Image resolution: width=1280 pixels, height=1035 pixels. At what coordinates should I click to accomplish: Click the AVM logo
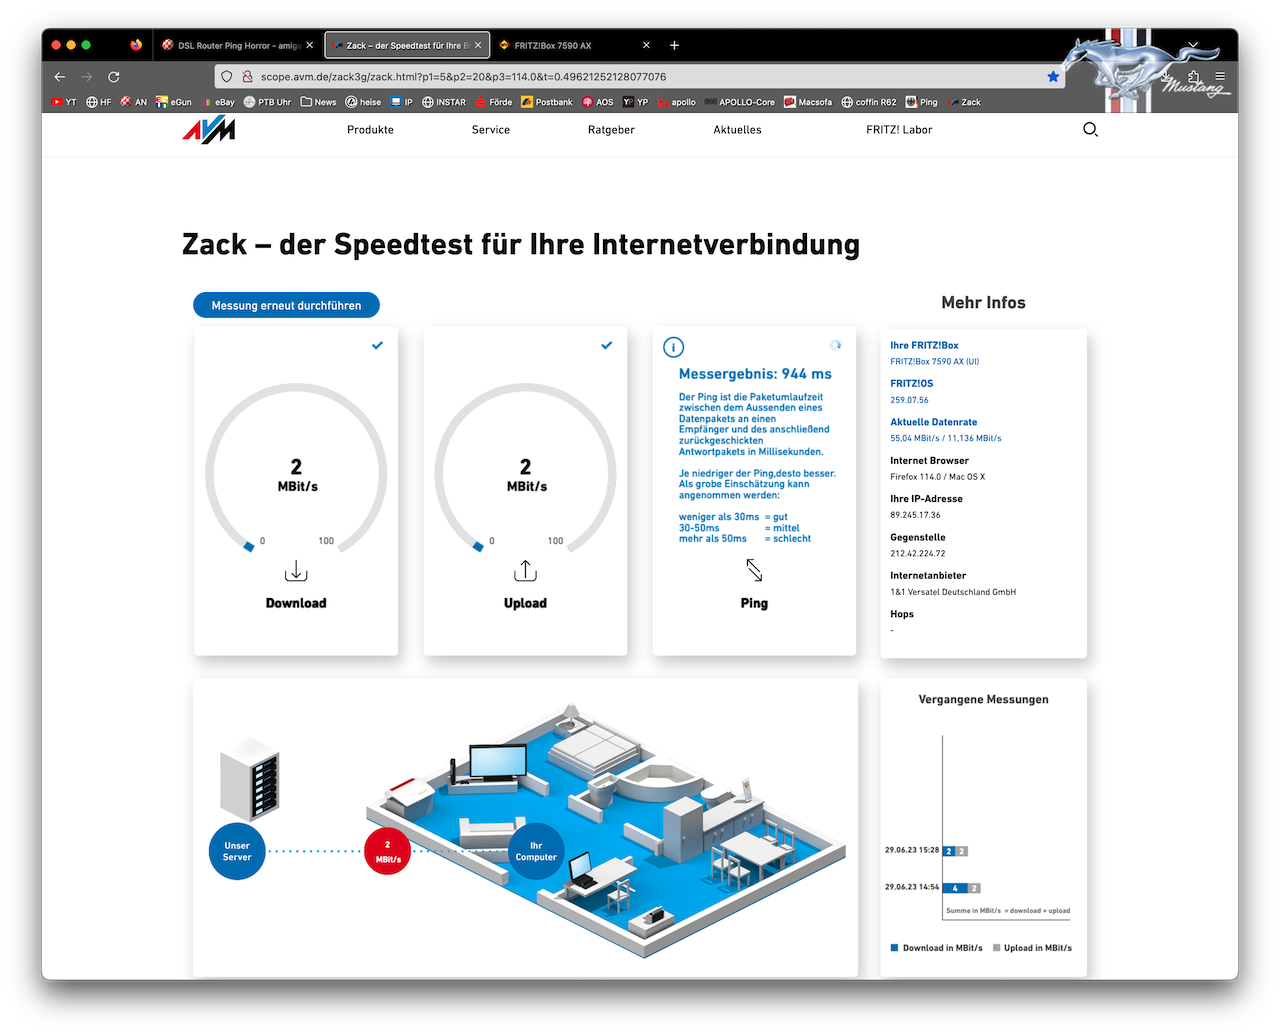click(209, 130)
